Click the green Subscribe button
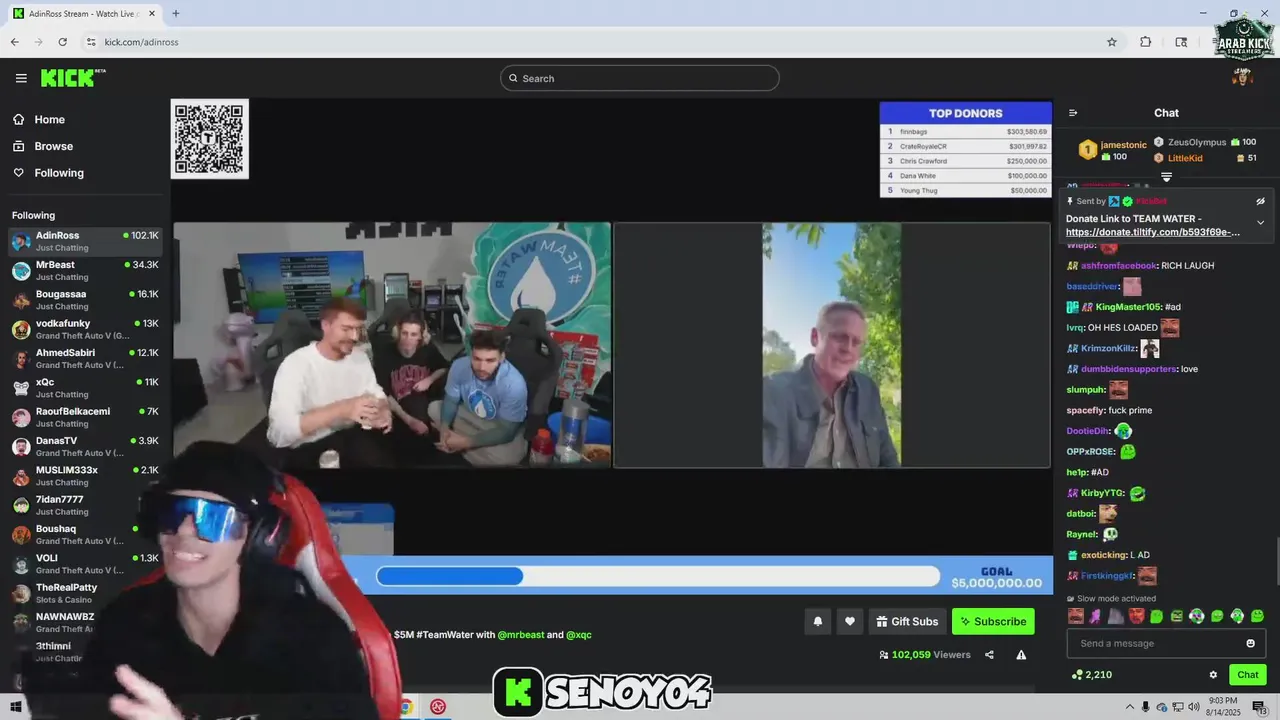Image resolution: width=1280 pixels, height=720 pixels. pos(993,621)
